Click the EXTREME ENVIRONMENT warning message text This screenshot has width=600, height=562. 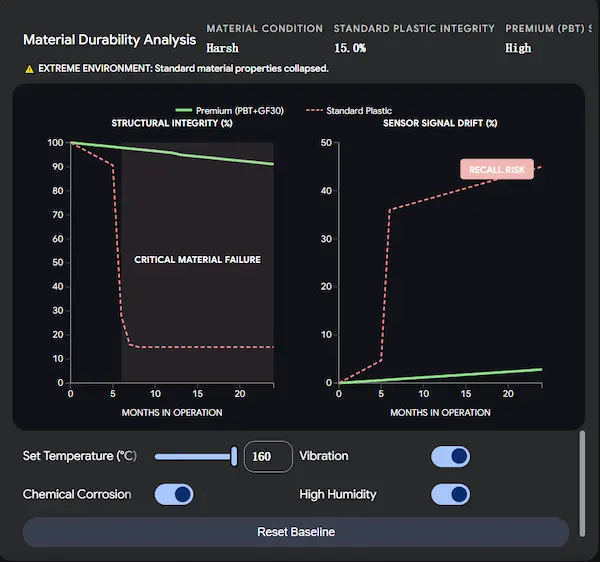tap(183, 69)
